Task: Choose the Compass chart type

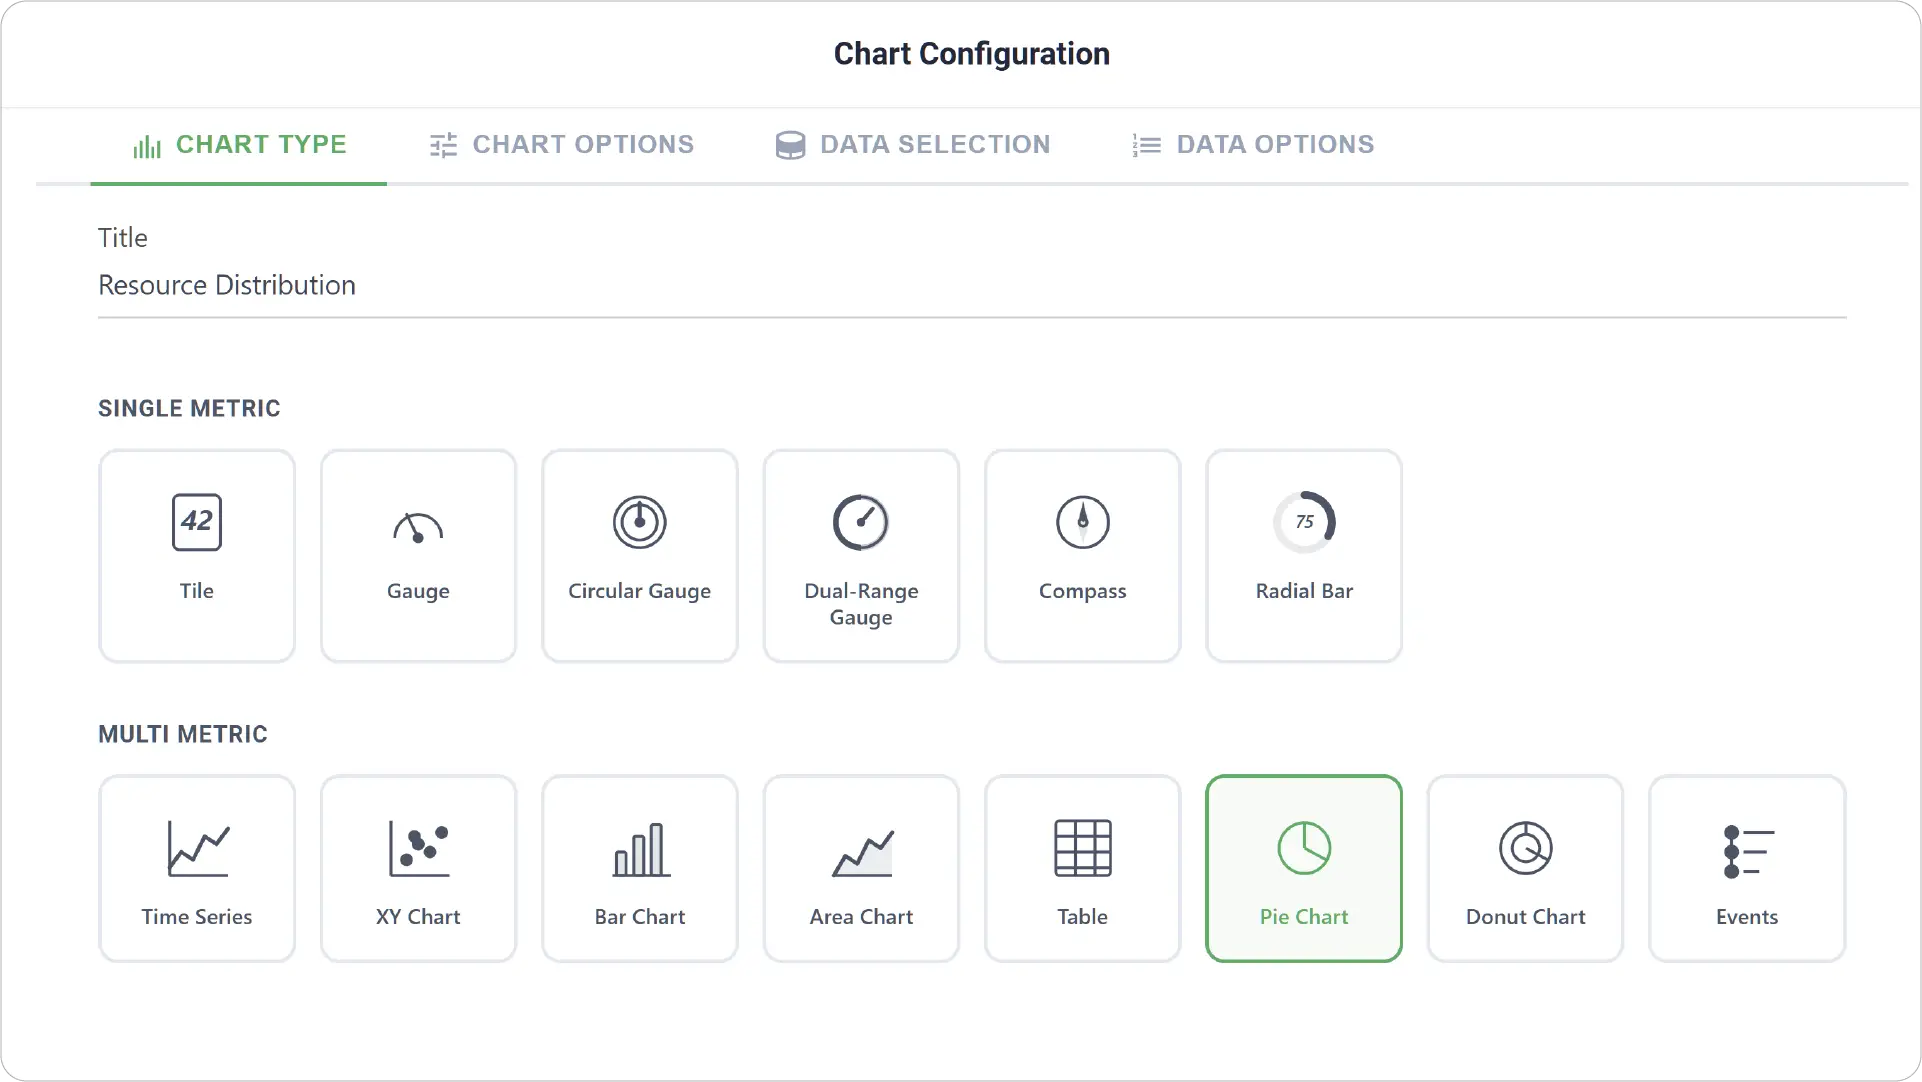Action: pos(1083,555)
